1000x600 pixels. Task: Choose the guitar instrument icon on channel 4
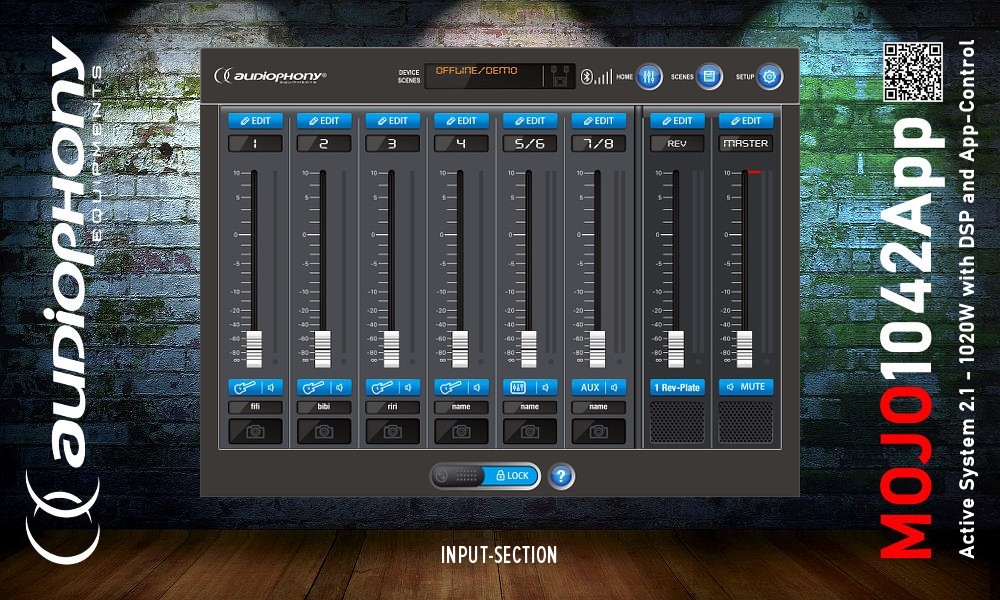tap(450, 387)
